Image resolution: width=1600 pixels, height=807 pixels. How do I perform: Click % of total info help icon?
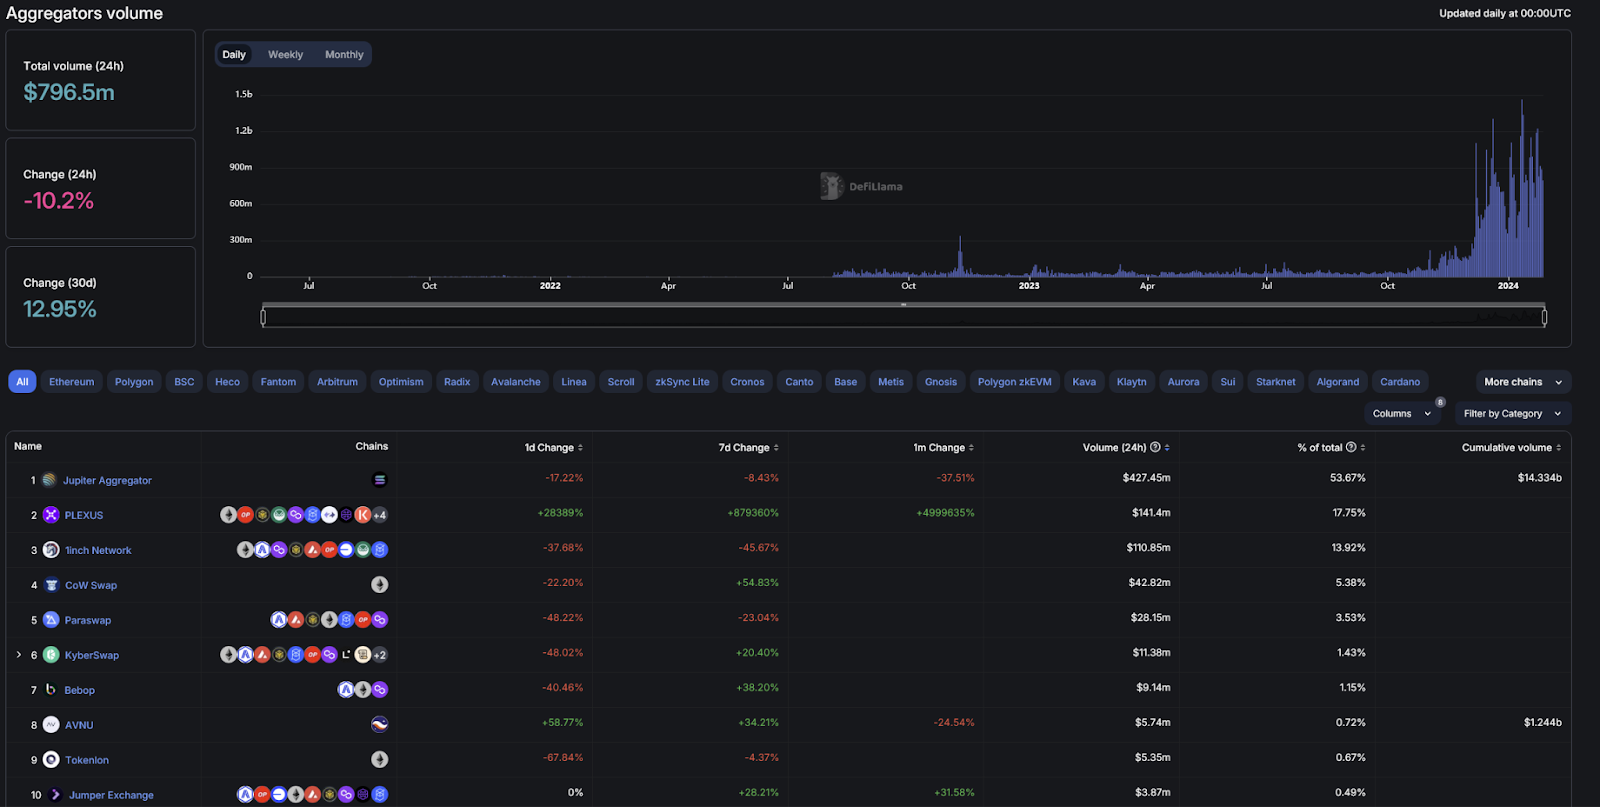[x=1351, y=447]
